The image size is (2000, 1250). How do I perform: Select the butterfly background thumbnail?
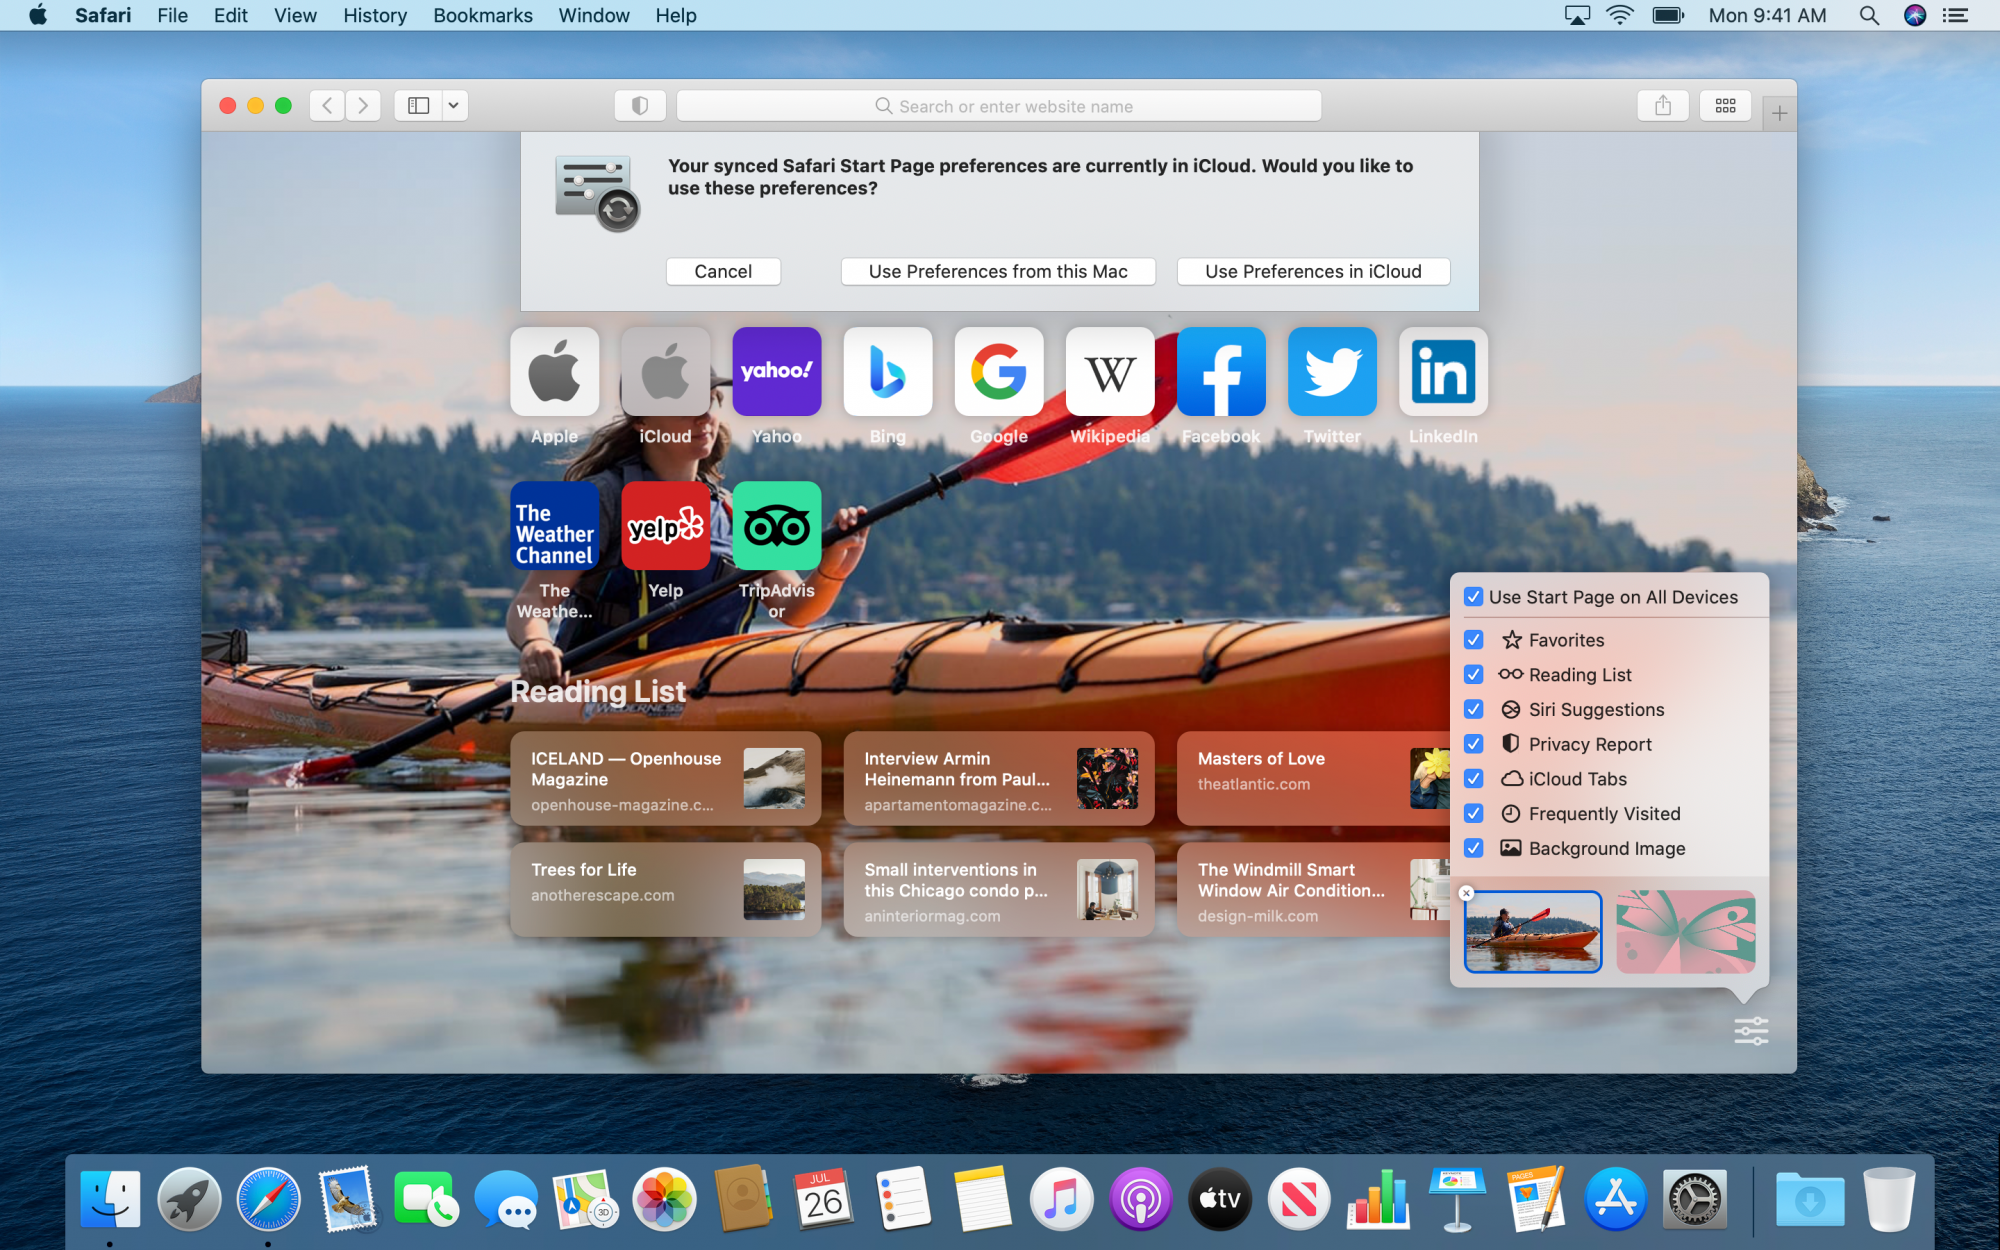pyautogui.click(x=1685, y=932)
